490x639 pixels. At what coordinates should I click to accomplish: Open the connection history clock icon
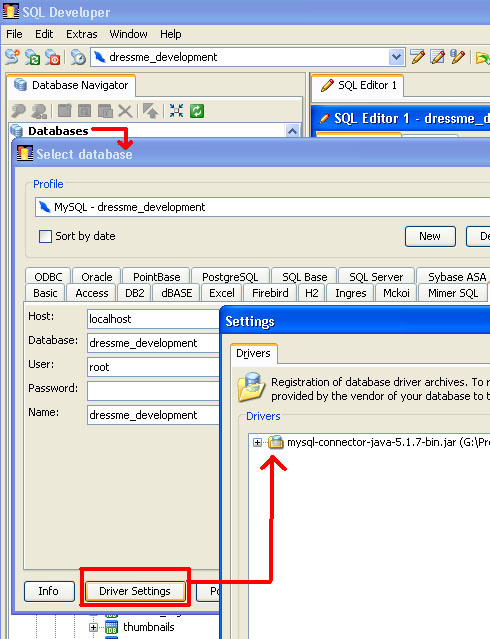coord(78,57)
